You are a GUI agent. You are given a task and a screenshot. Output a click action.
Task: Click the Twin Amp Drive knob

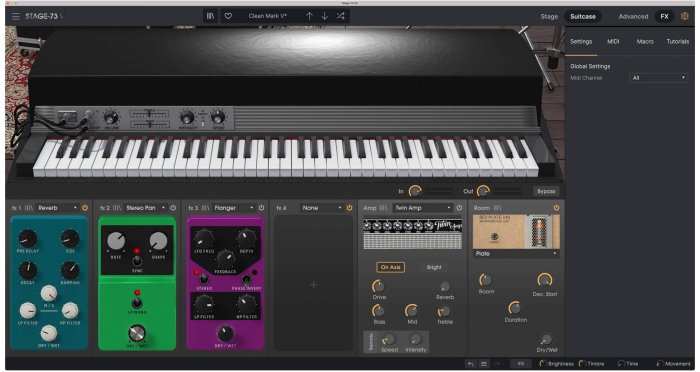[378, 286]
